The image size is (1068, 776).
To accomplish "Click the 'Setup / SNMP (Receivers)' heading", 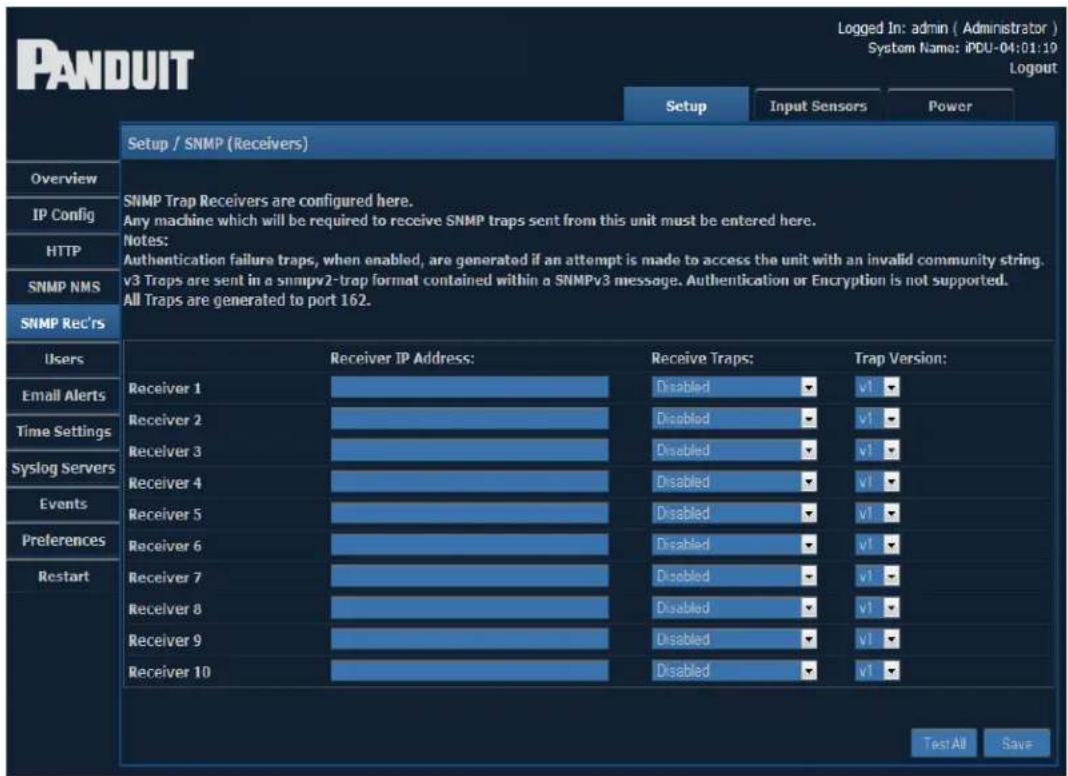I will 217,144.
